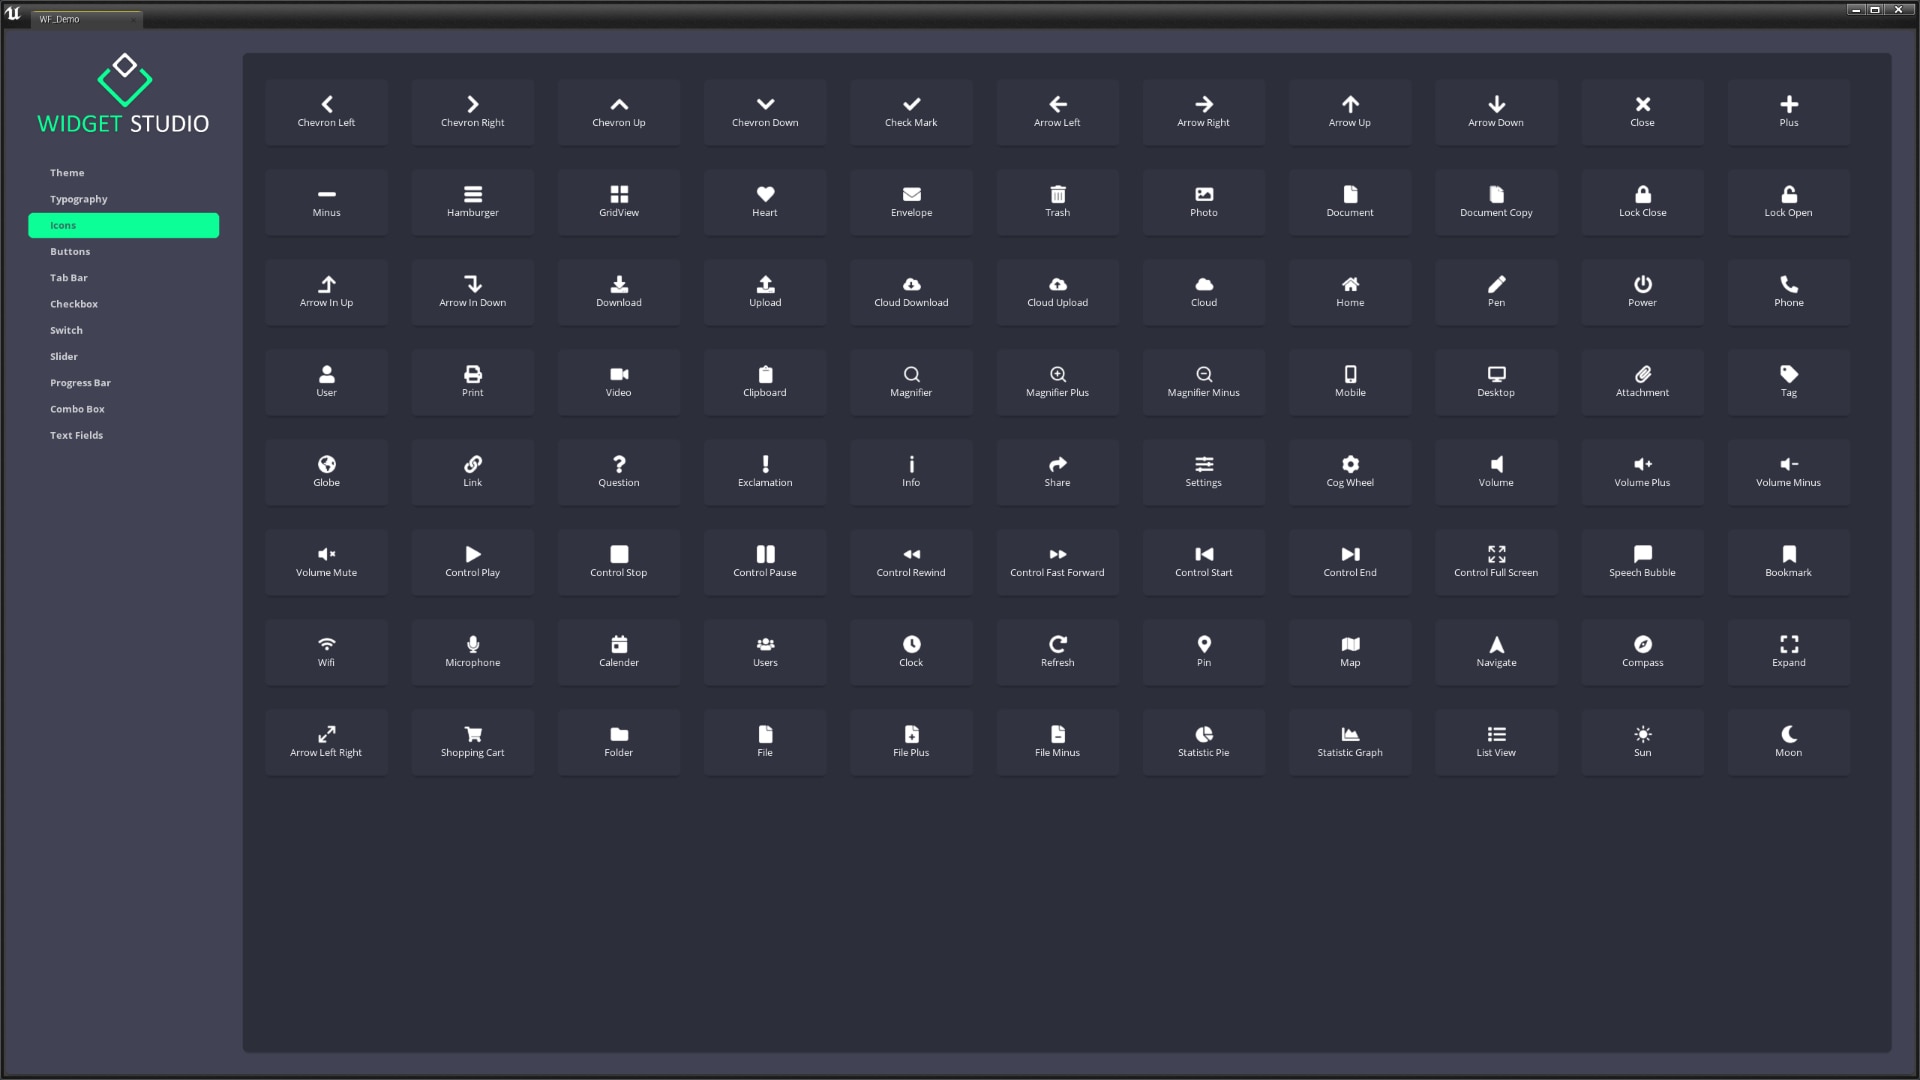
Task: Select the Chevron Down icon
Action: tap(764, 111)
